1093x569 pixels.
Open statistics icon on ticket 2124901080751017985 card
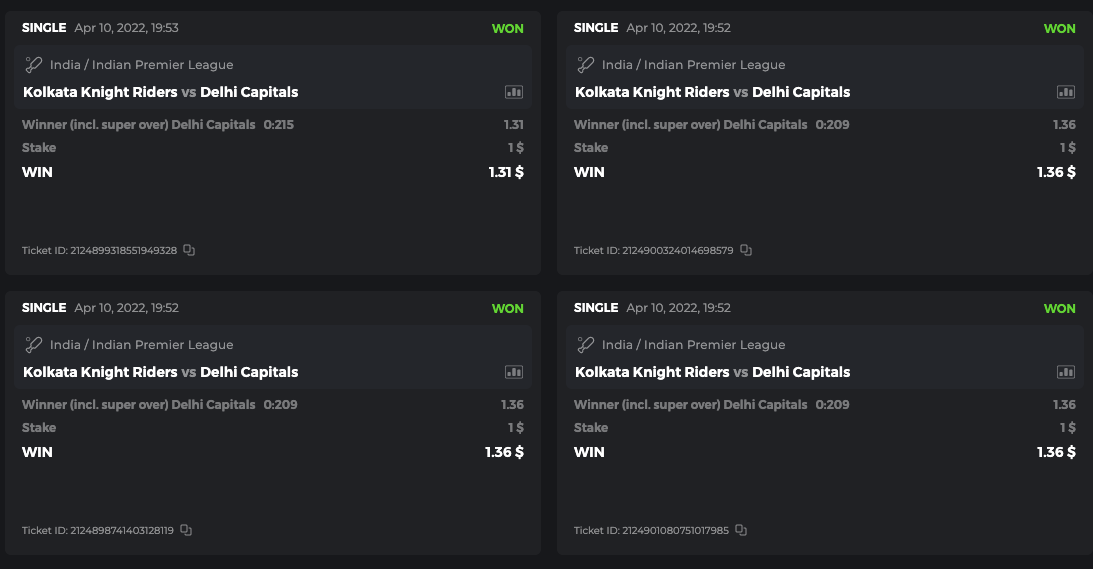coord(1066,372)
